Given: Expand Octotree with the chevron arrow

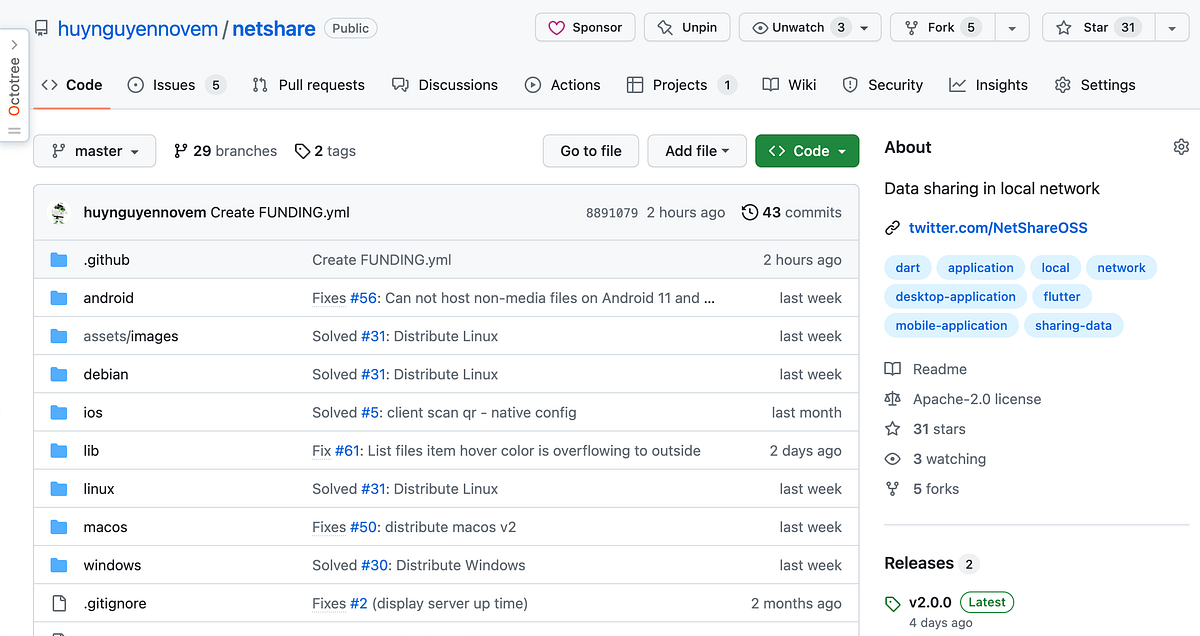Looking at the screenshot, I should (x=14, y=44).
